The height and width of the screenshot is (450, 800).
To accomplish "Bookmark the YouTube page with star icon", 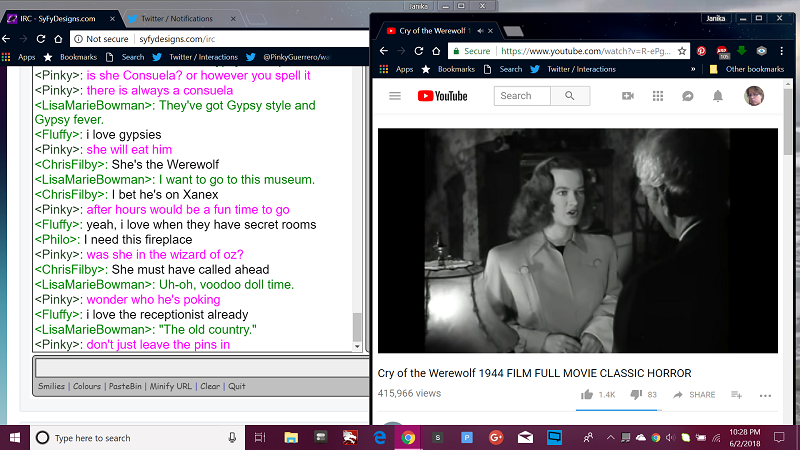I will (x=682, y=51).
